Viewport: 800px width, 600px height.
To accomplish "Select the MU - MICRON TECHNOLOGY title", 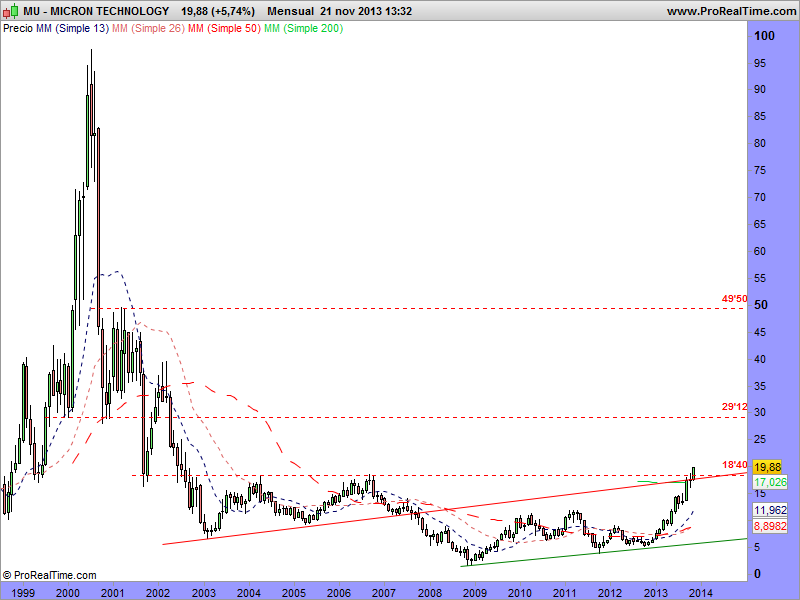I will 96,11.
